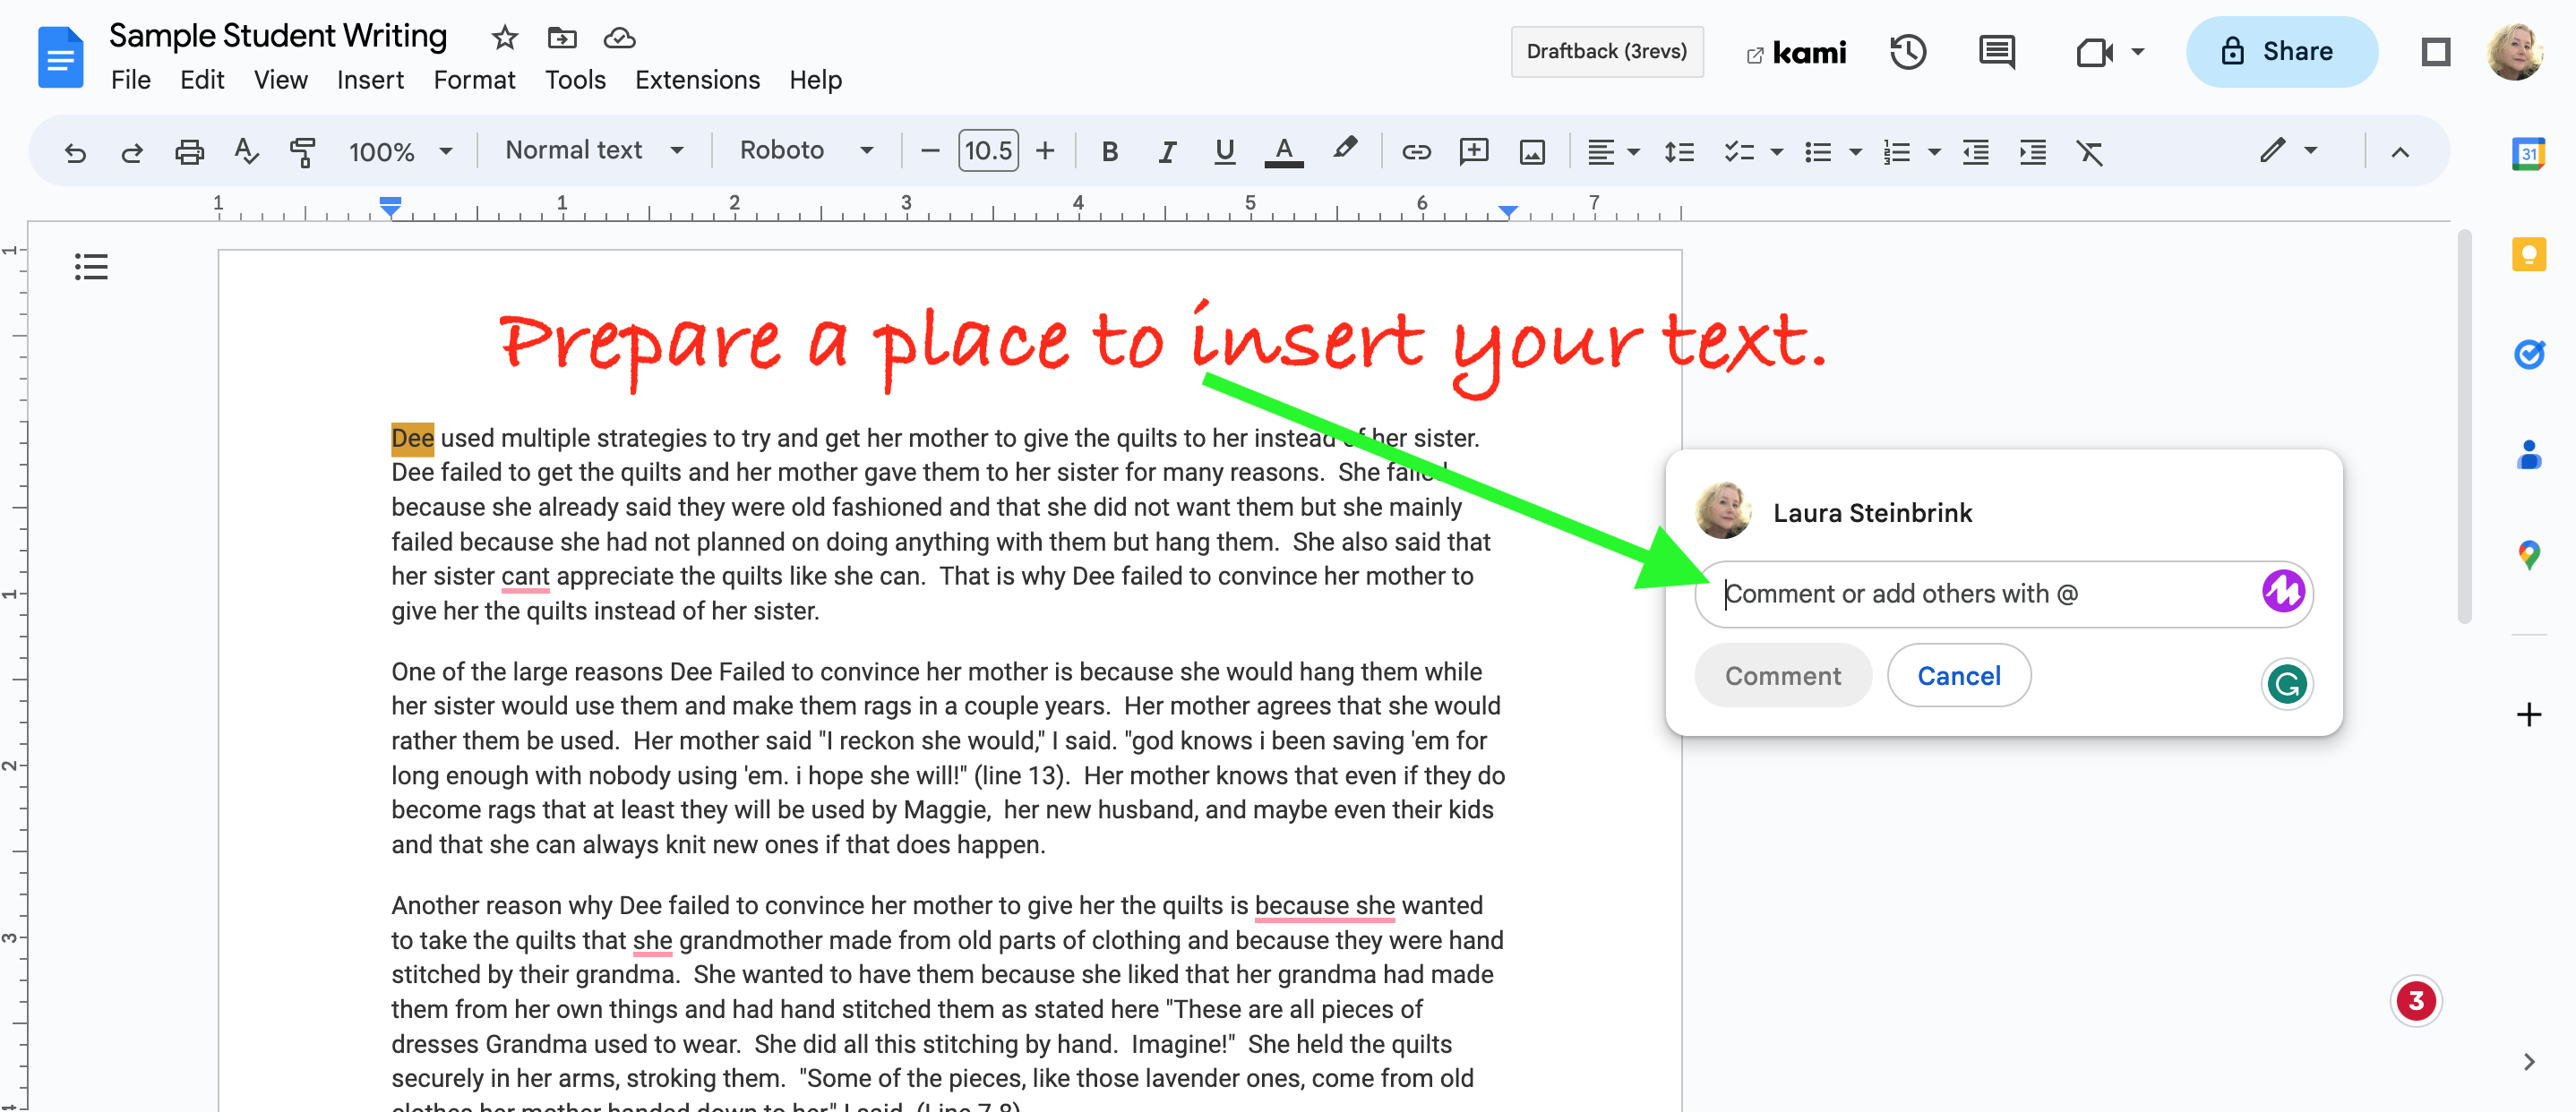The height and width of the screenshot is (1112, 2576).
Task: Open the Roboto font dropdown
Action: [x=805, y=151]
